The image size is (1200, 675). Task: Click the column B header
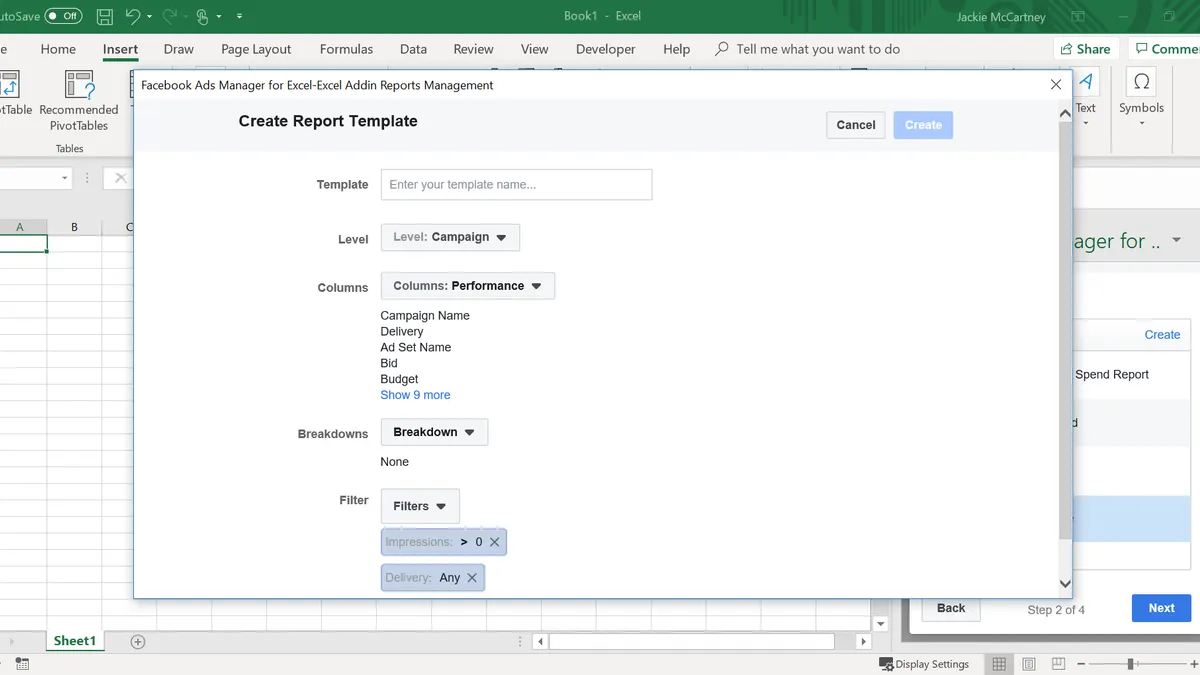[x=74, y=227]
